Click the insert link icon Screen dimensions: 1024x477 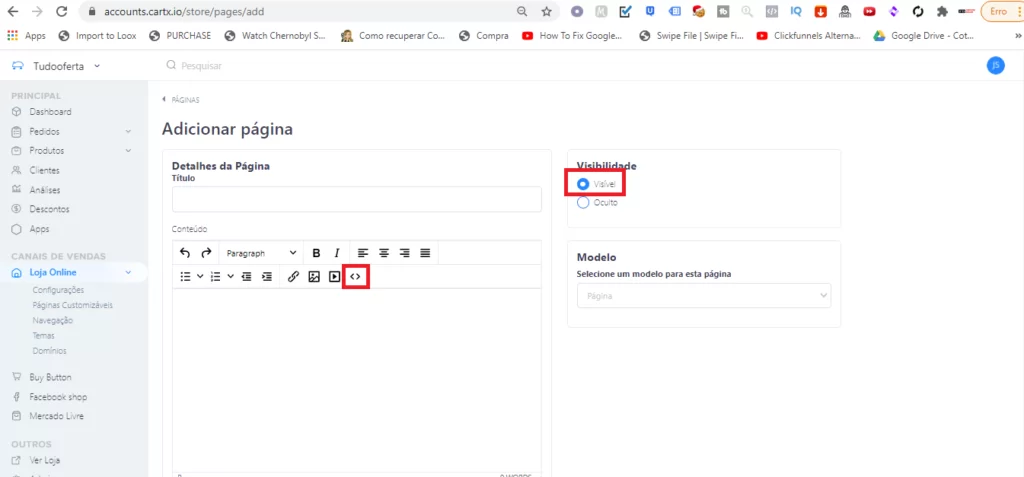293,277
